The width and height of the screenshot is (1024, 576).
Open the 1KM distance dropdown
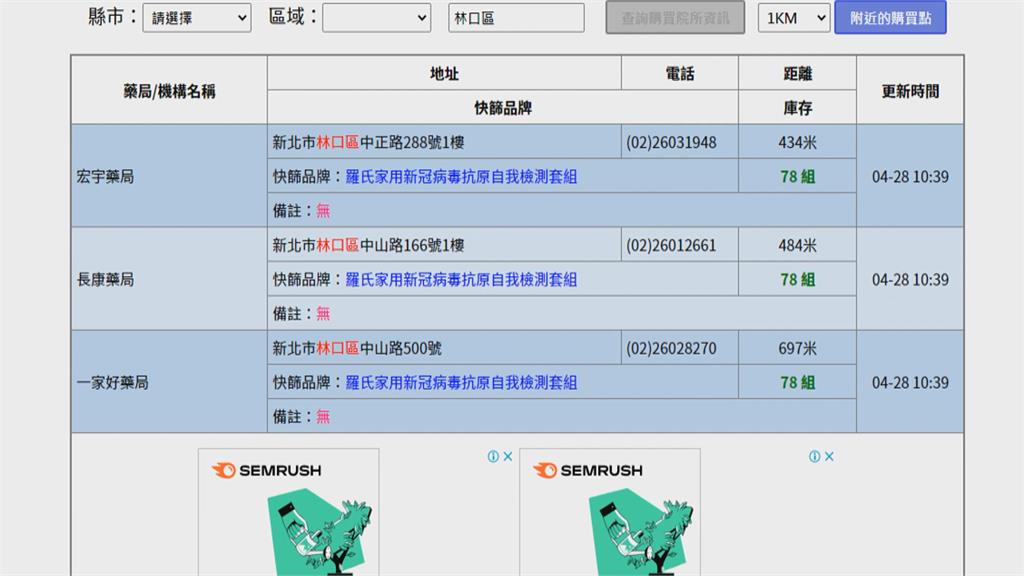pos(793,18)
